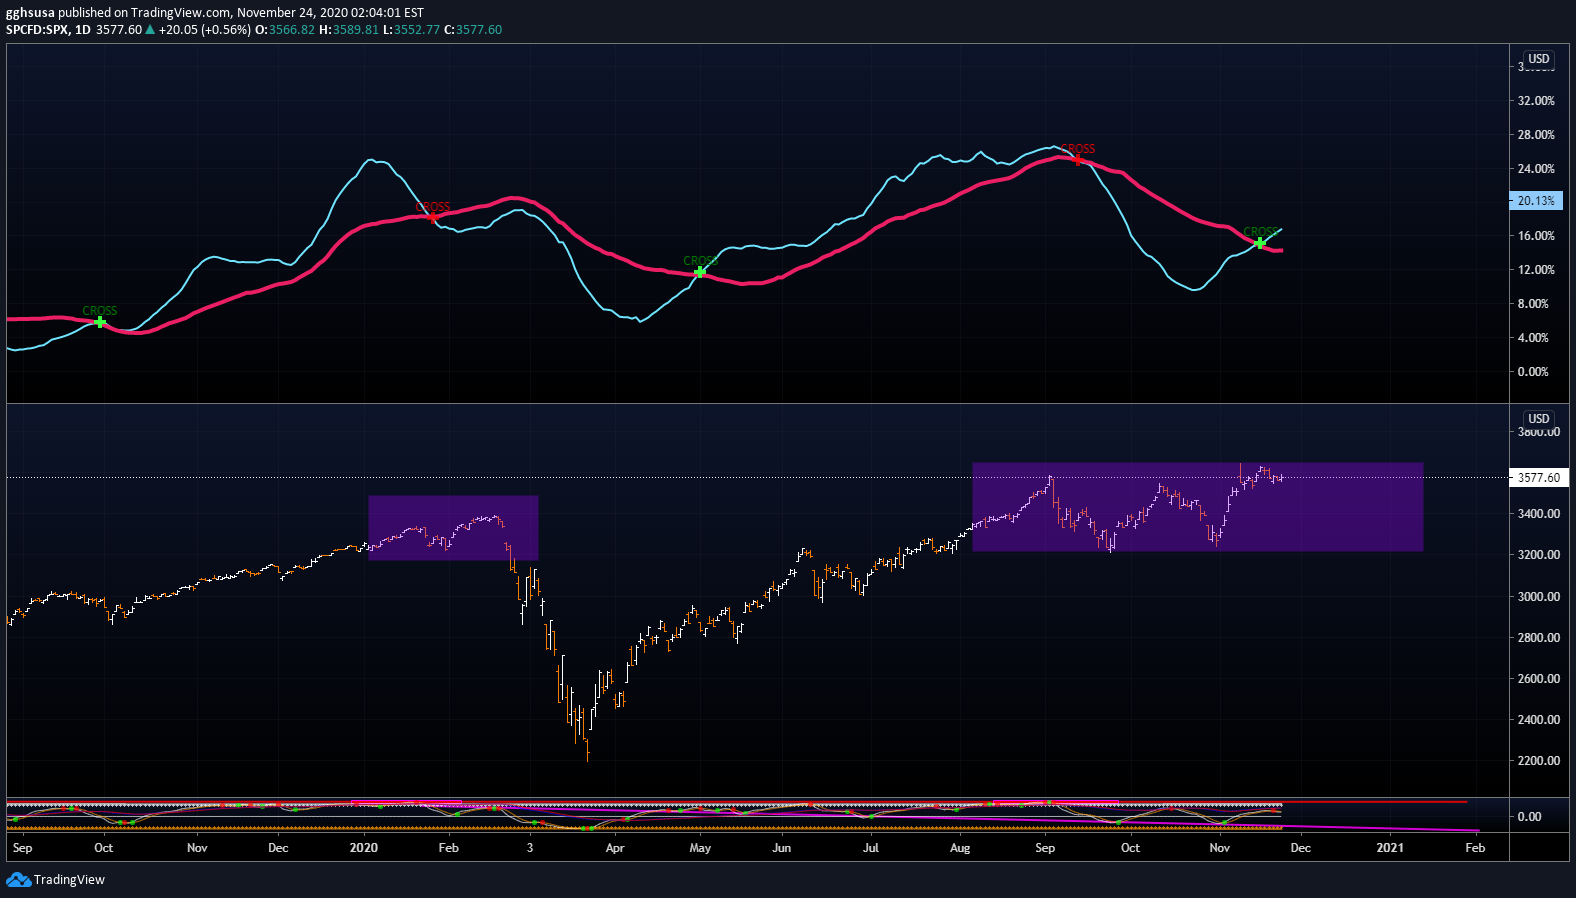The image size is (1576, 898).
Task: Click the open value O:3566.82
Action: 285,30
